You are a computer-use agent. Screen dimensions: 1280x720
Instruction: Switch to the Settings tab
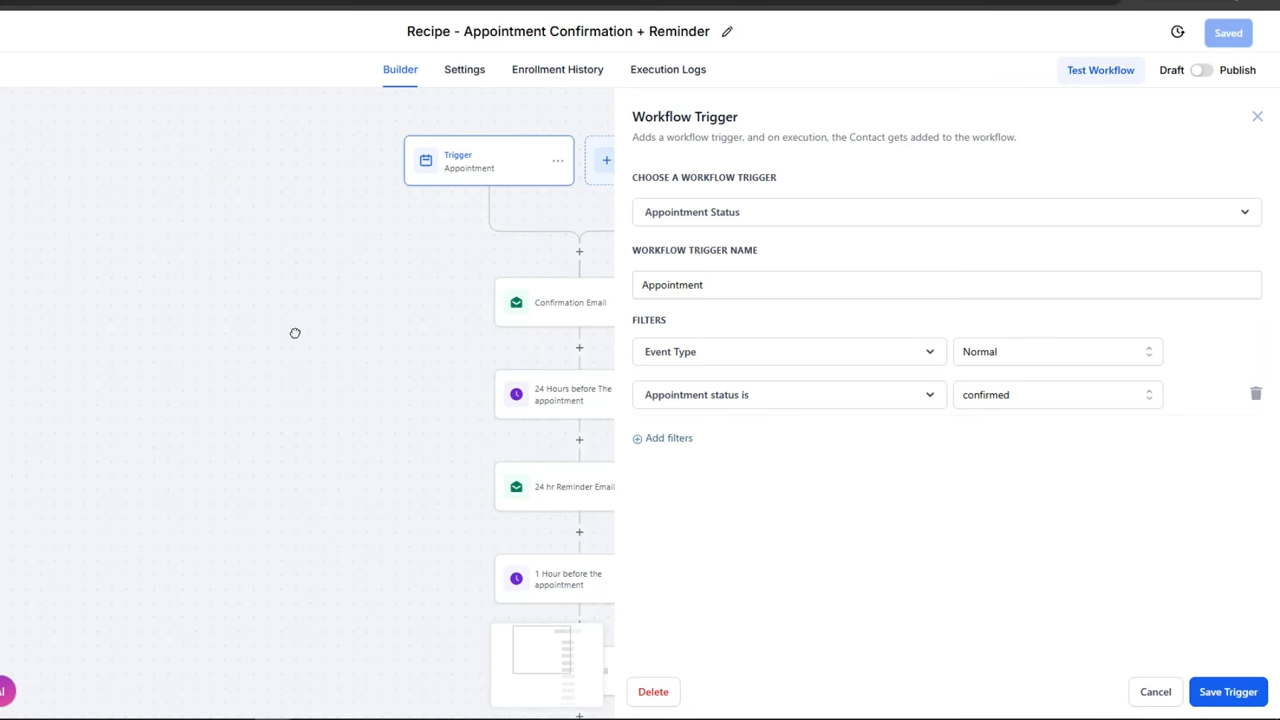pyautogui.click(x=464, y=70)
